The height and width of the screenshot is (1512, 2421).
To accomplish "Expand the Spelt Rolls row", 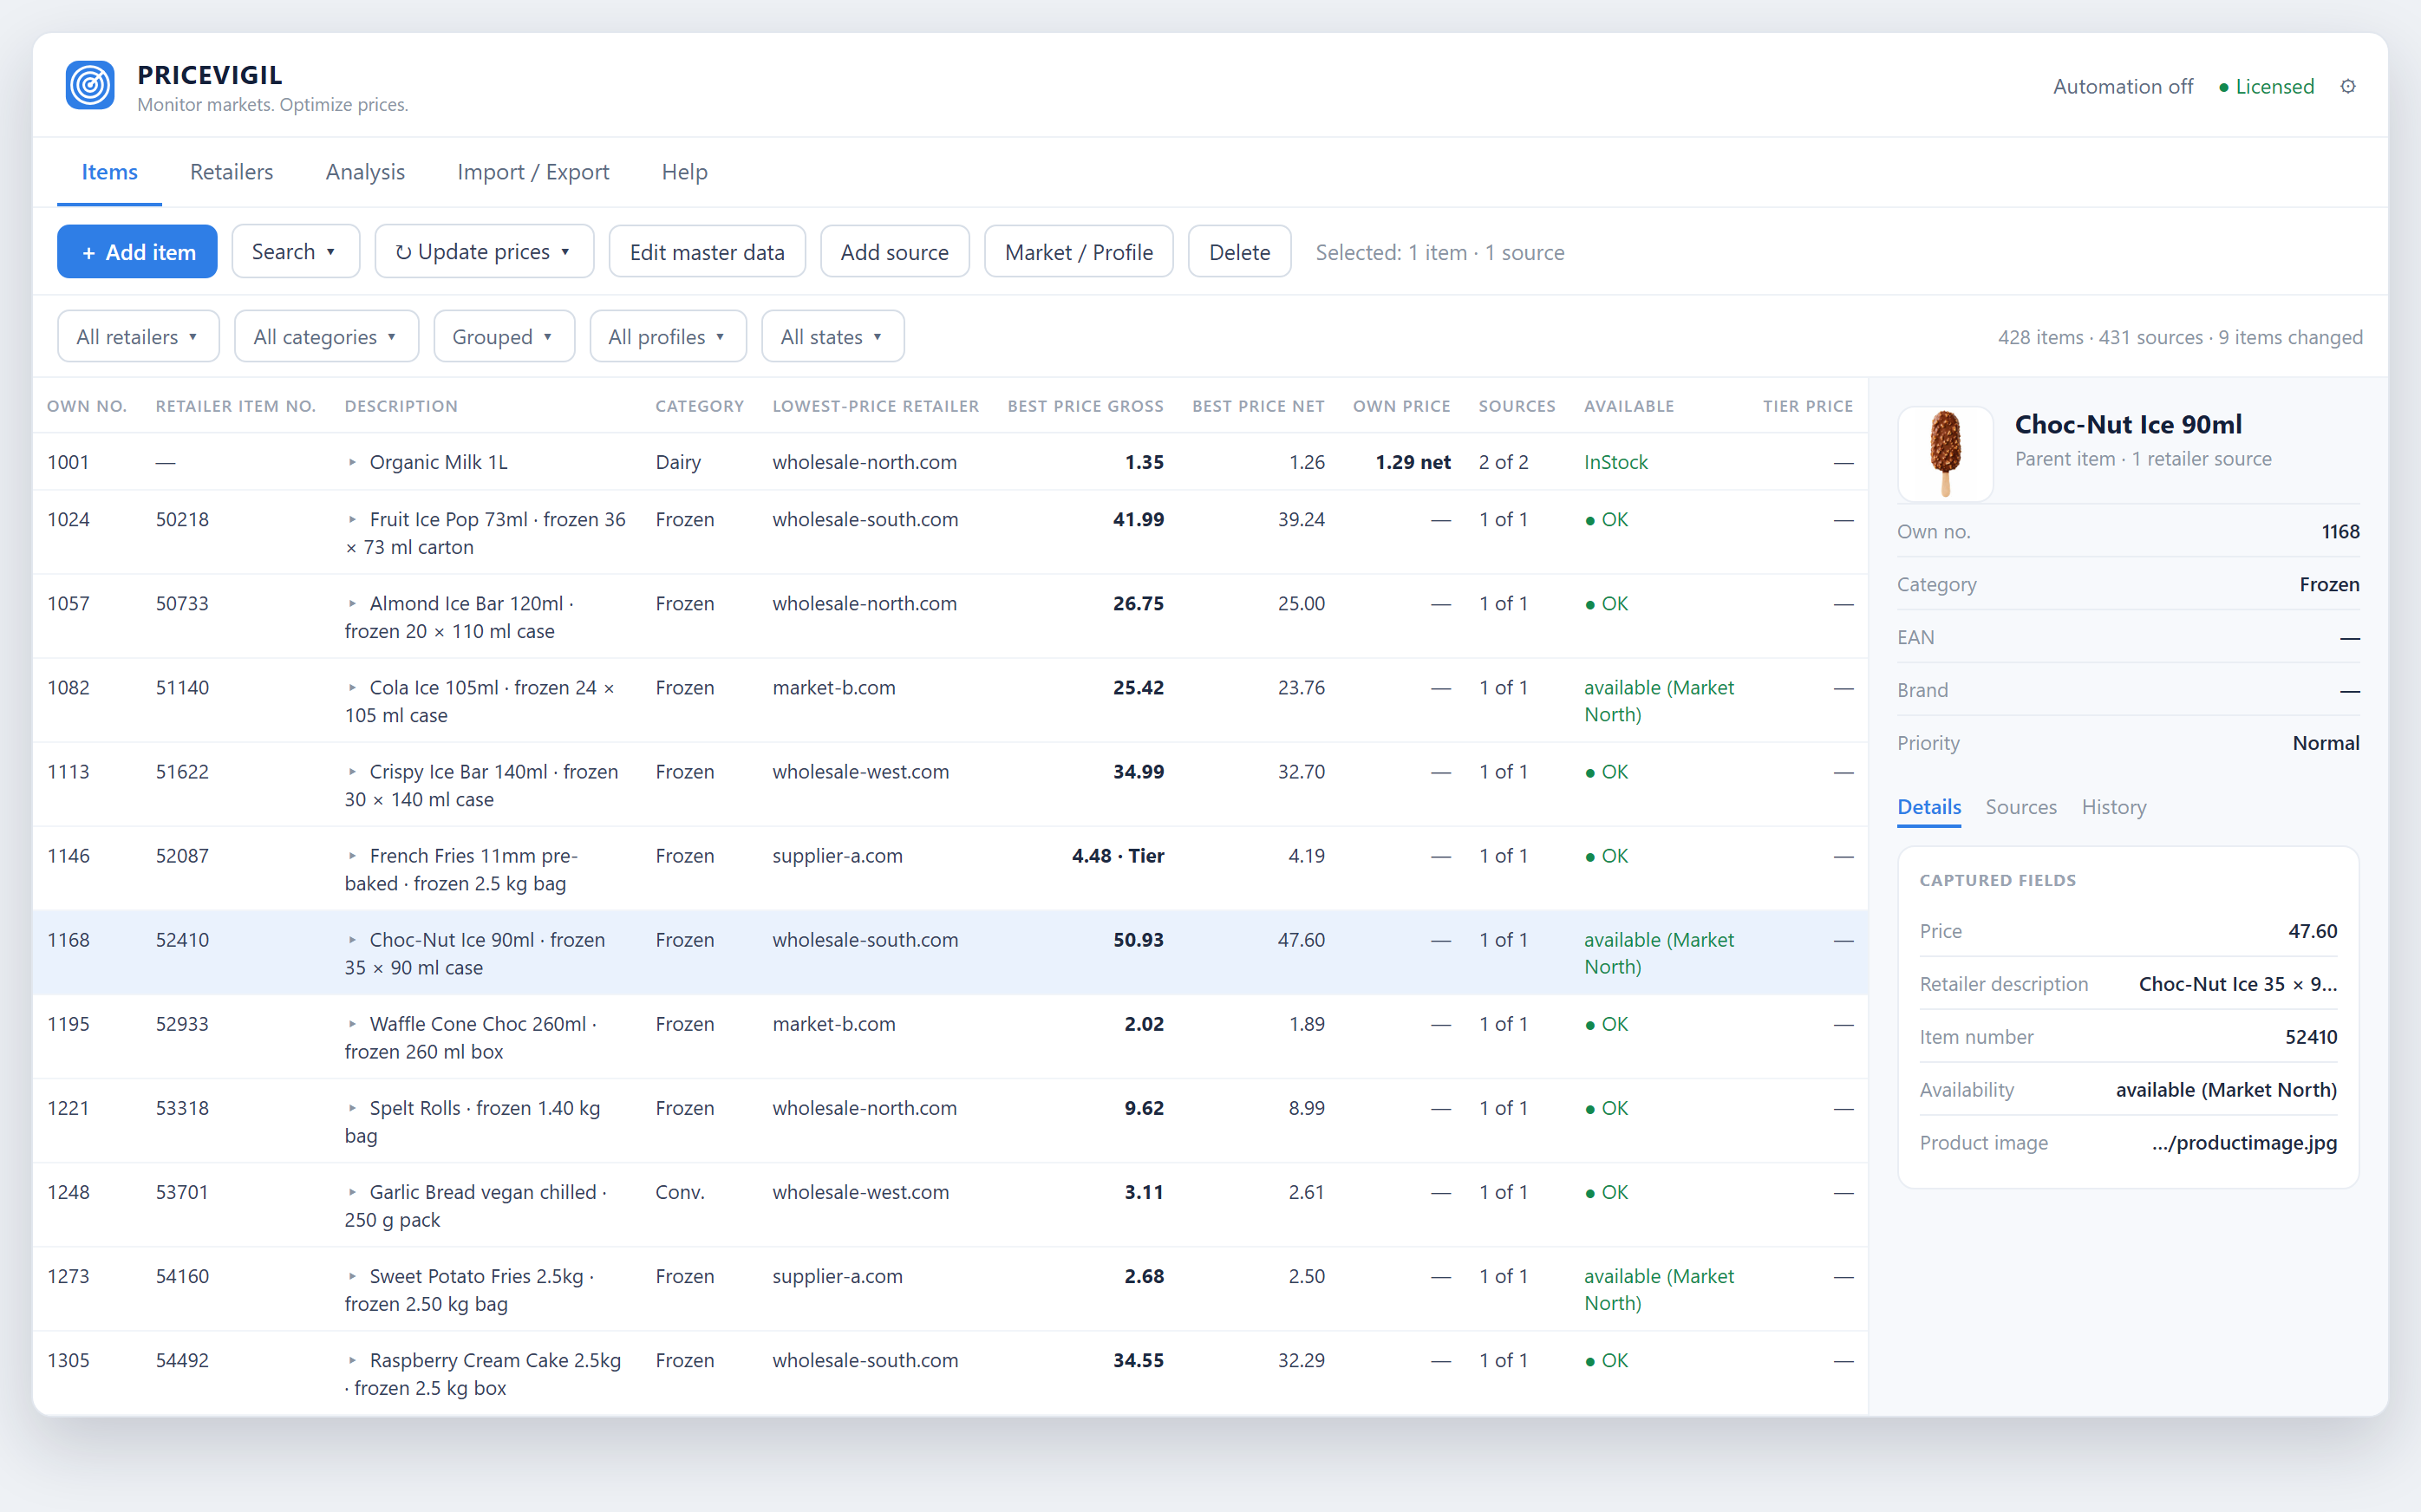I will click(352, 1108).
